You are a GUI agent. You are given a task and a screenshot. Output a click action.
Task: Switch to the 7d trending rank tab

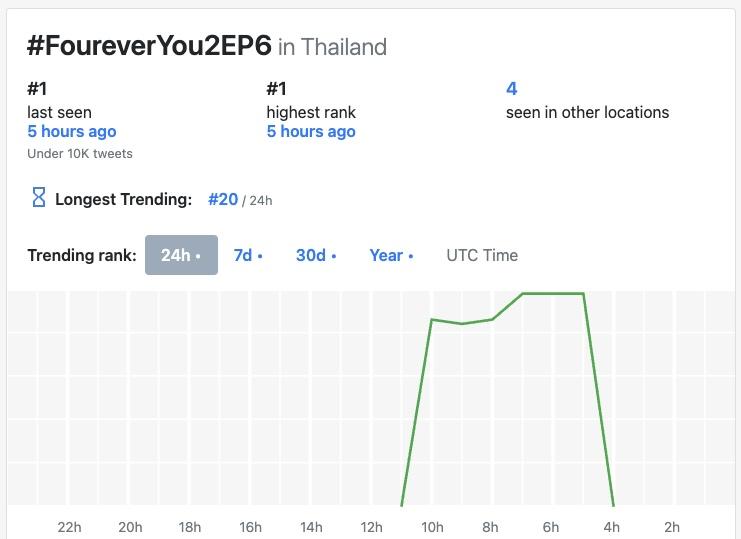248,255
